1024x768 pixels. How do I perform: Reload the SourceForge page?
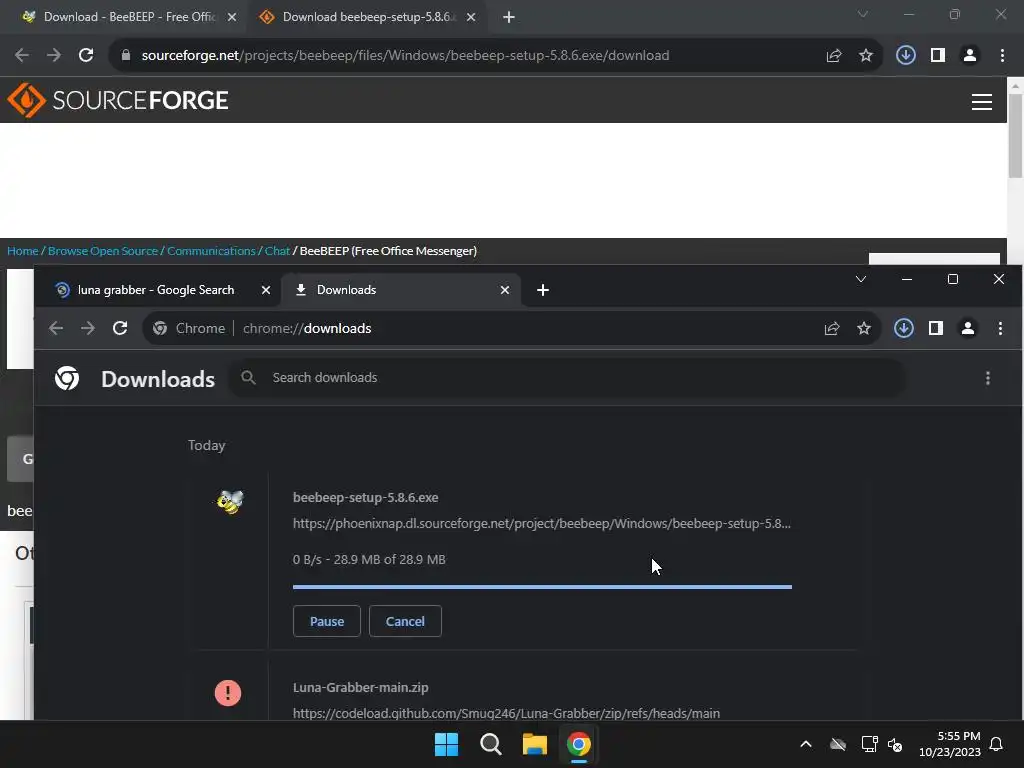(86, 56)
